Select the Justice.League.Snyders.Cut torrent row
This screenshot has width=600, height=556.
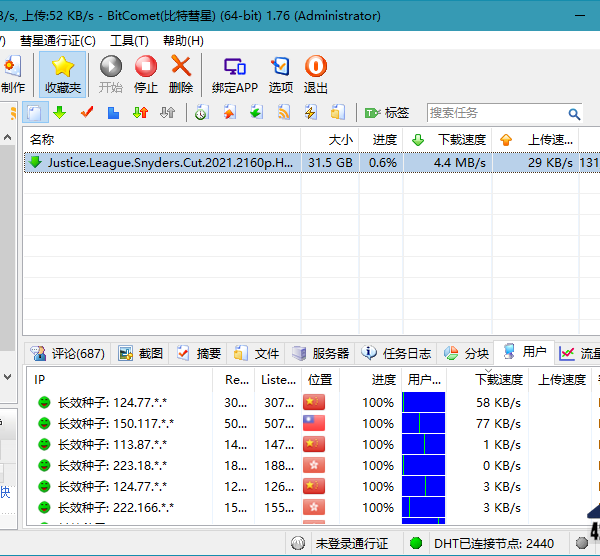[x=170, y=162]
